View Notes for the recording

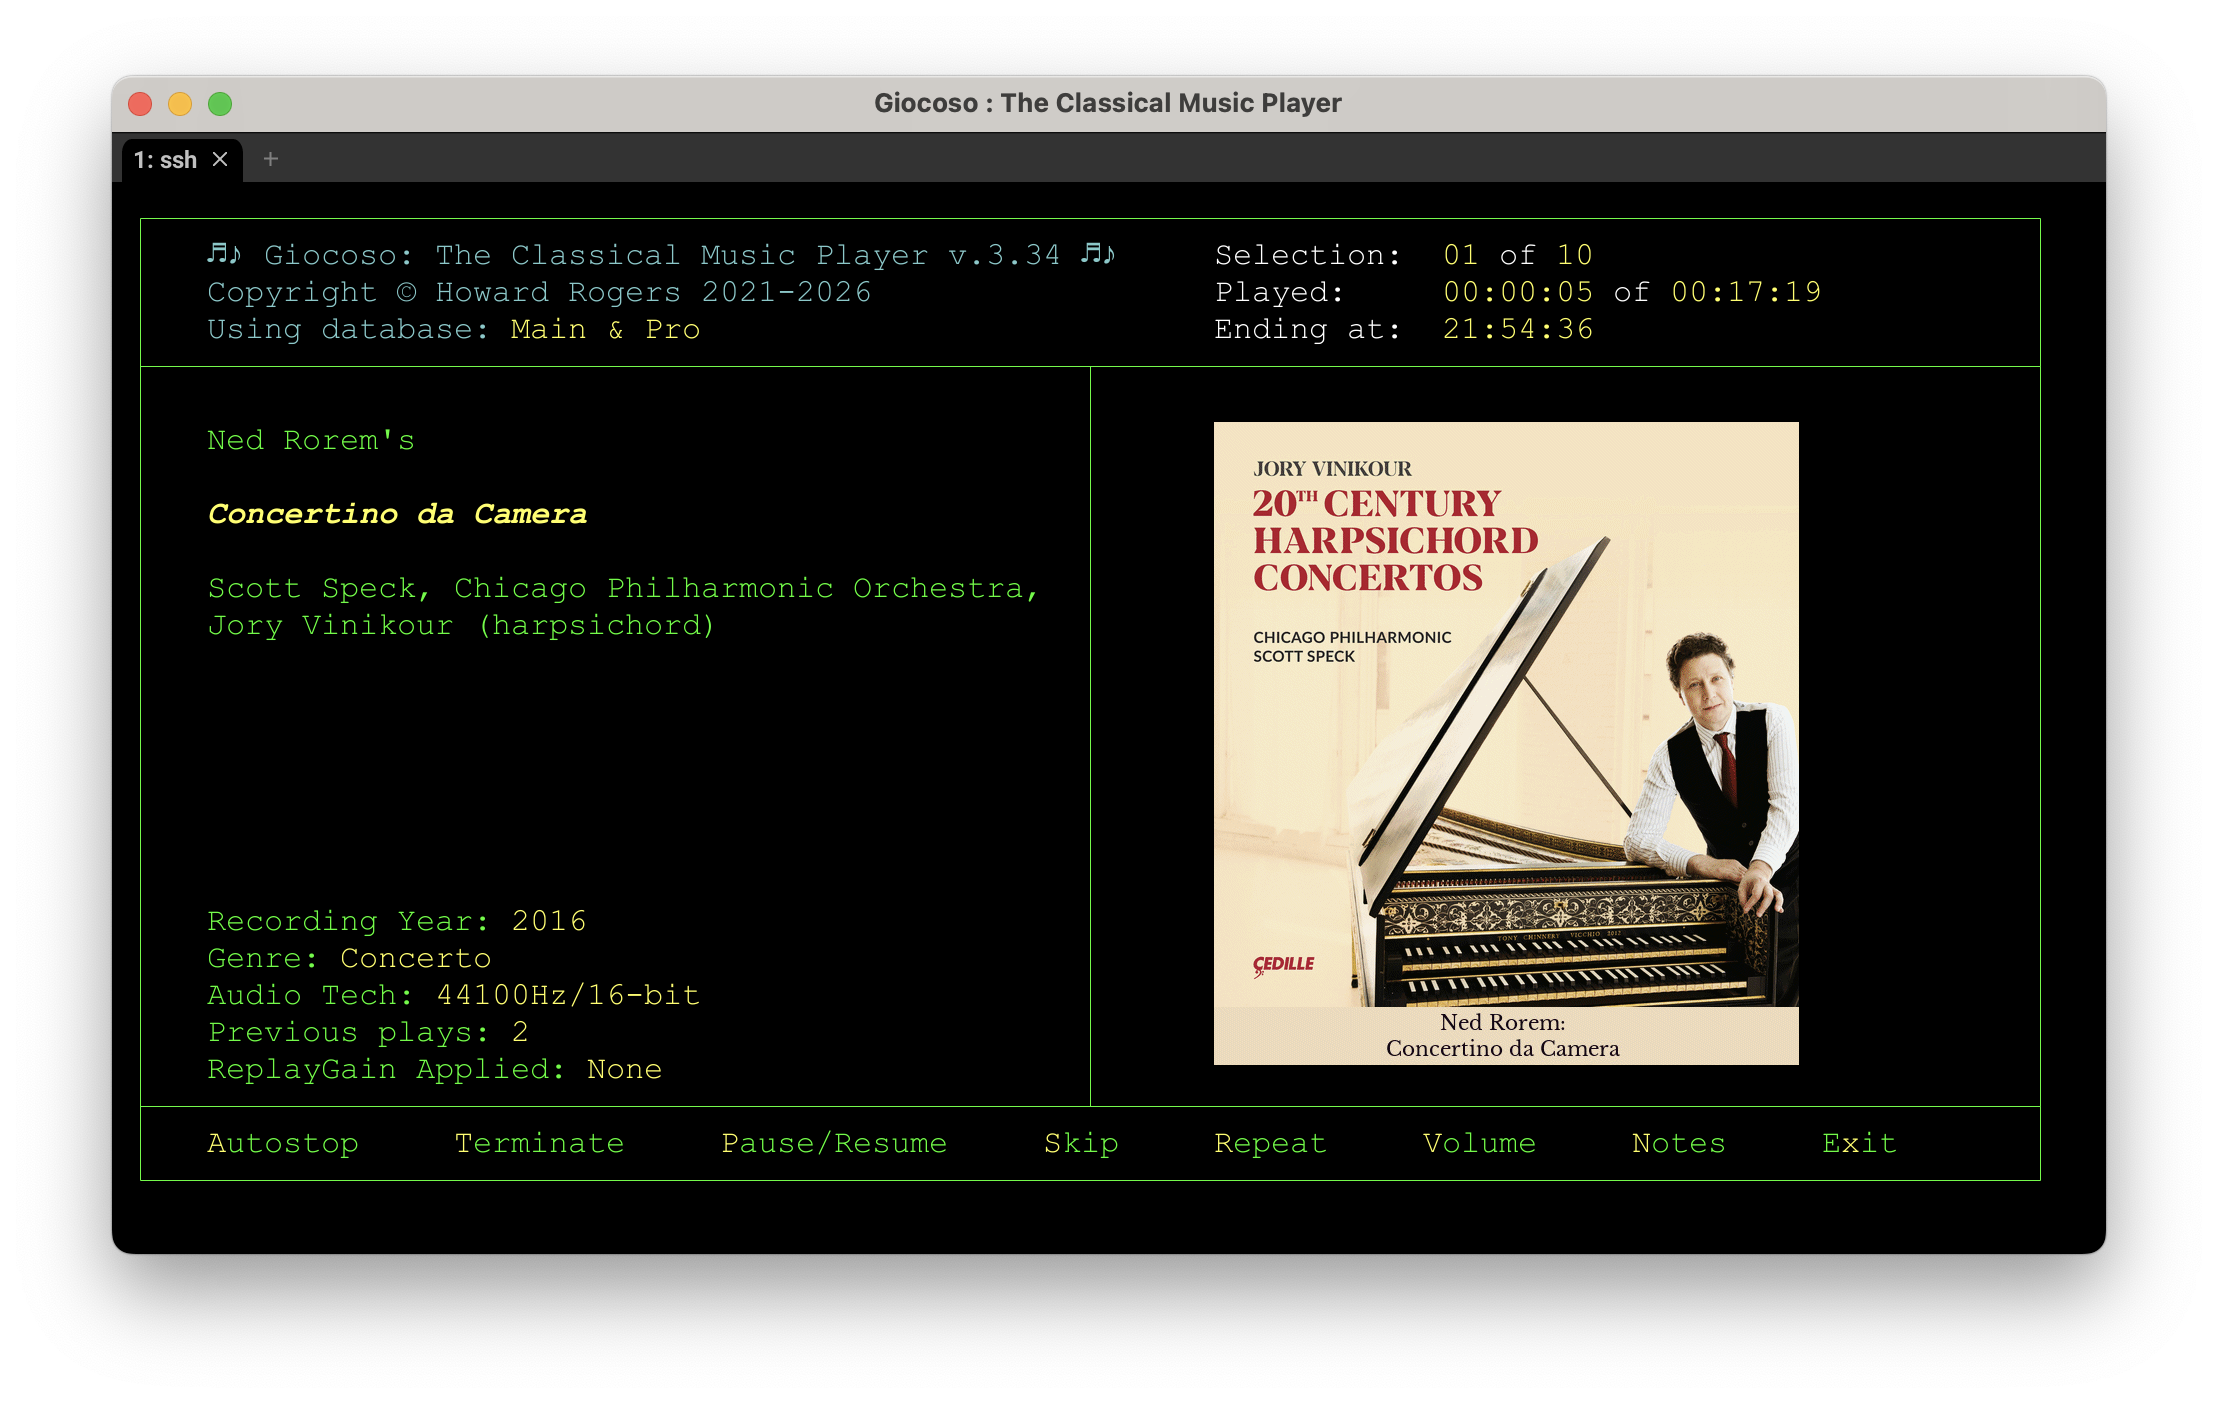click(1677, 1143)
